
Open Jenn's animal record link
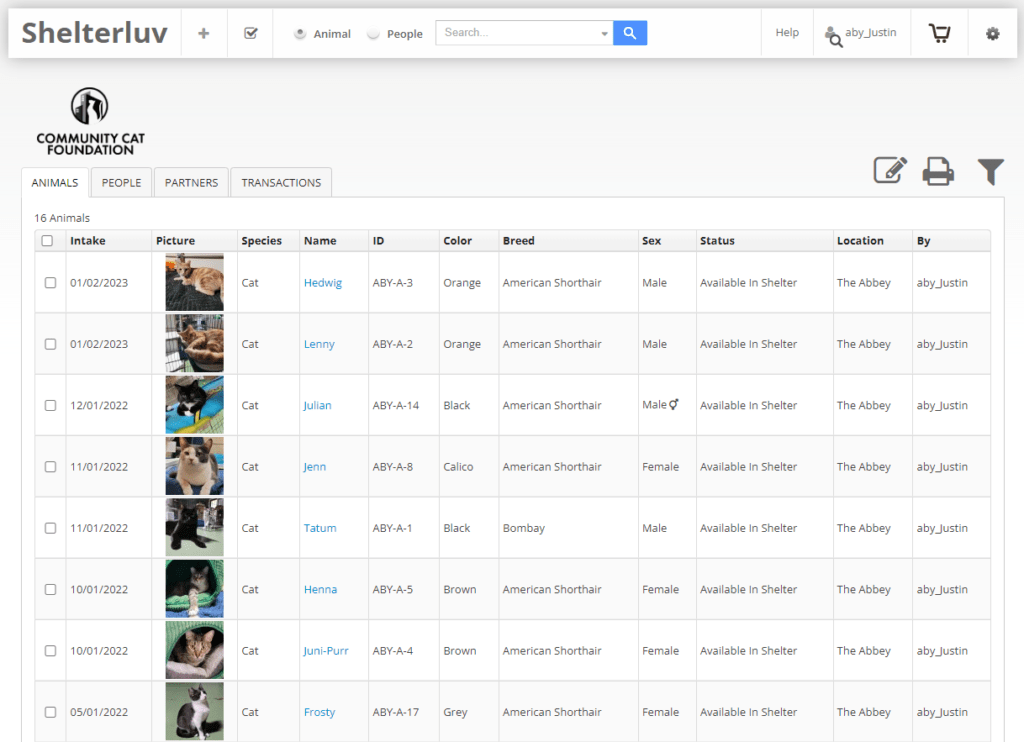tap(314, 467)
